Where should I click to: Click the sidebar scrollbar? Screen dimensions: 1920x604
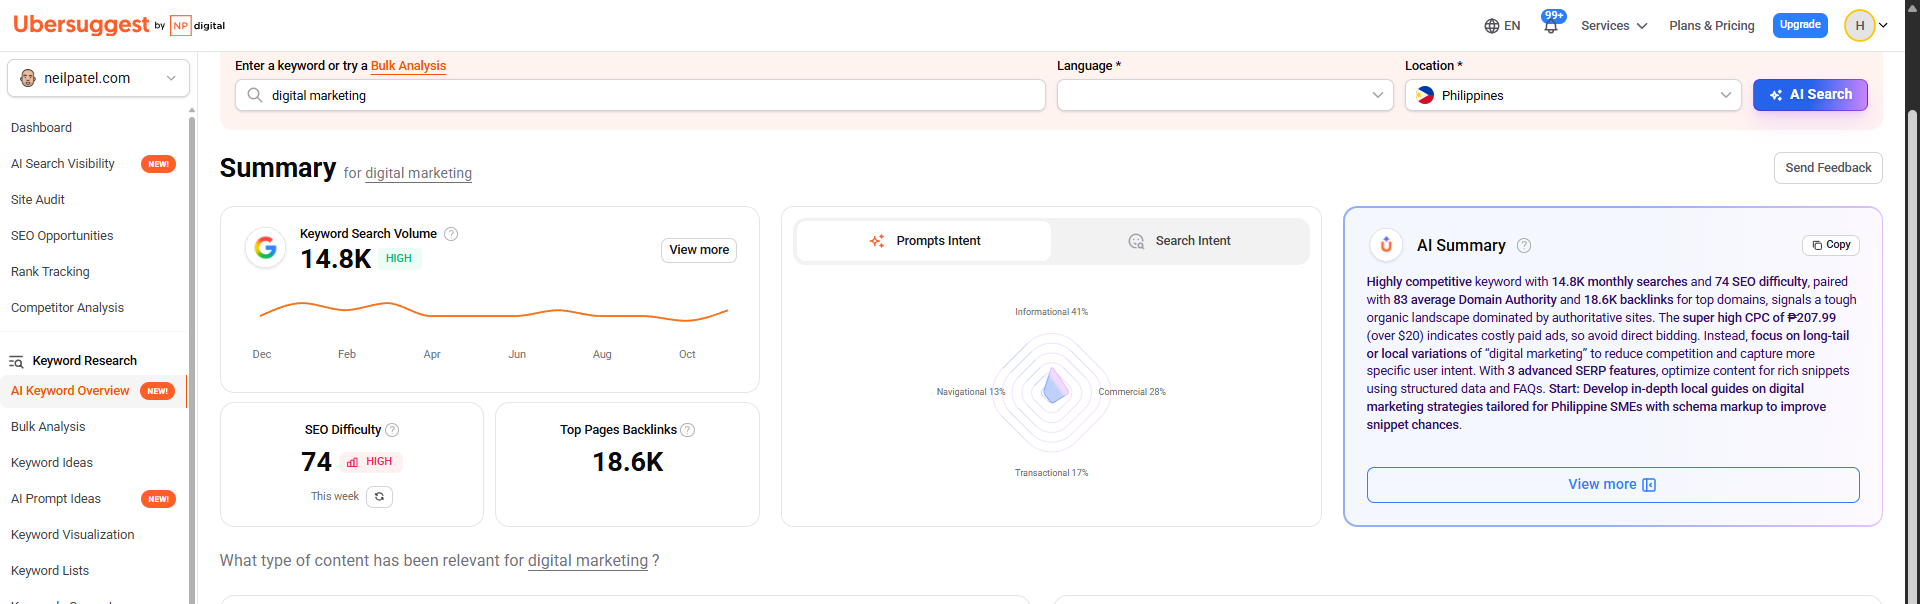[x=192, y=360]
